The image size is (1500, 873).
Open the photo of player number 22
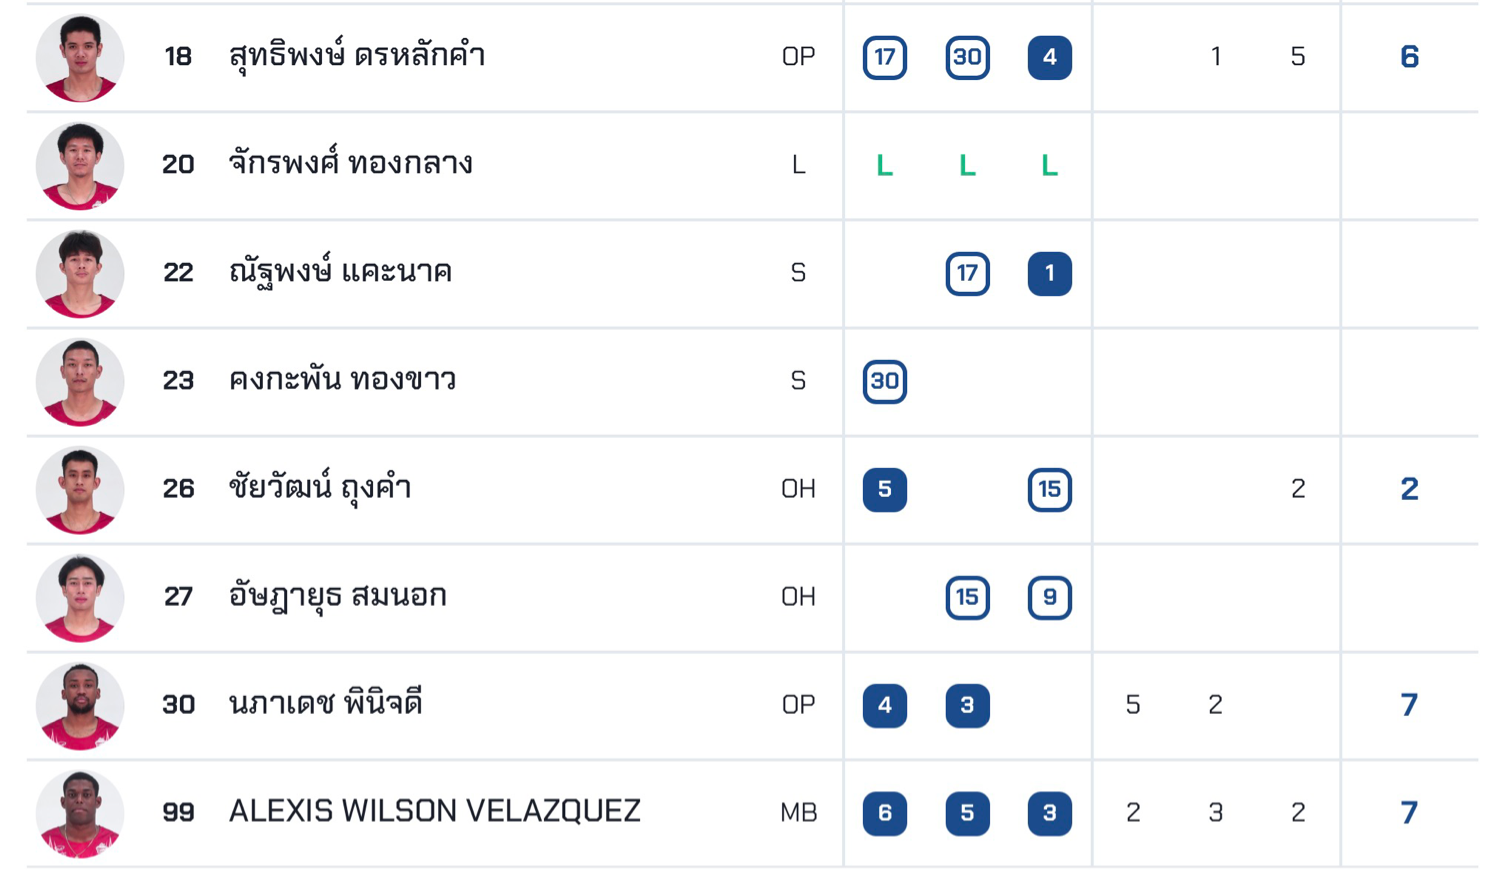pyautogui.click(x=80, y=273)
